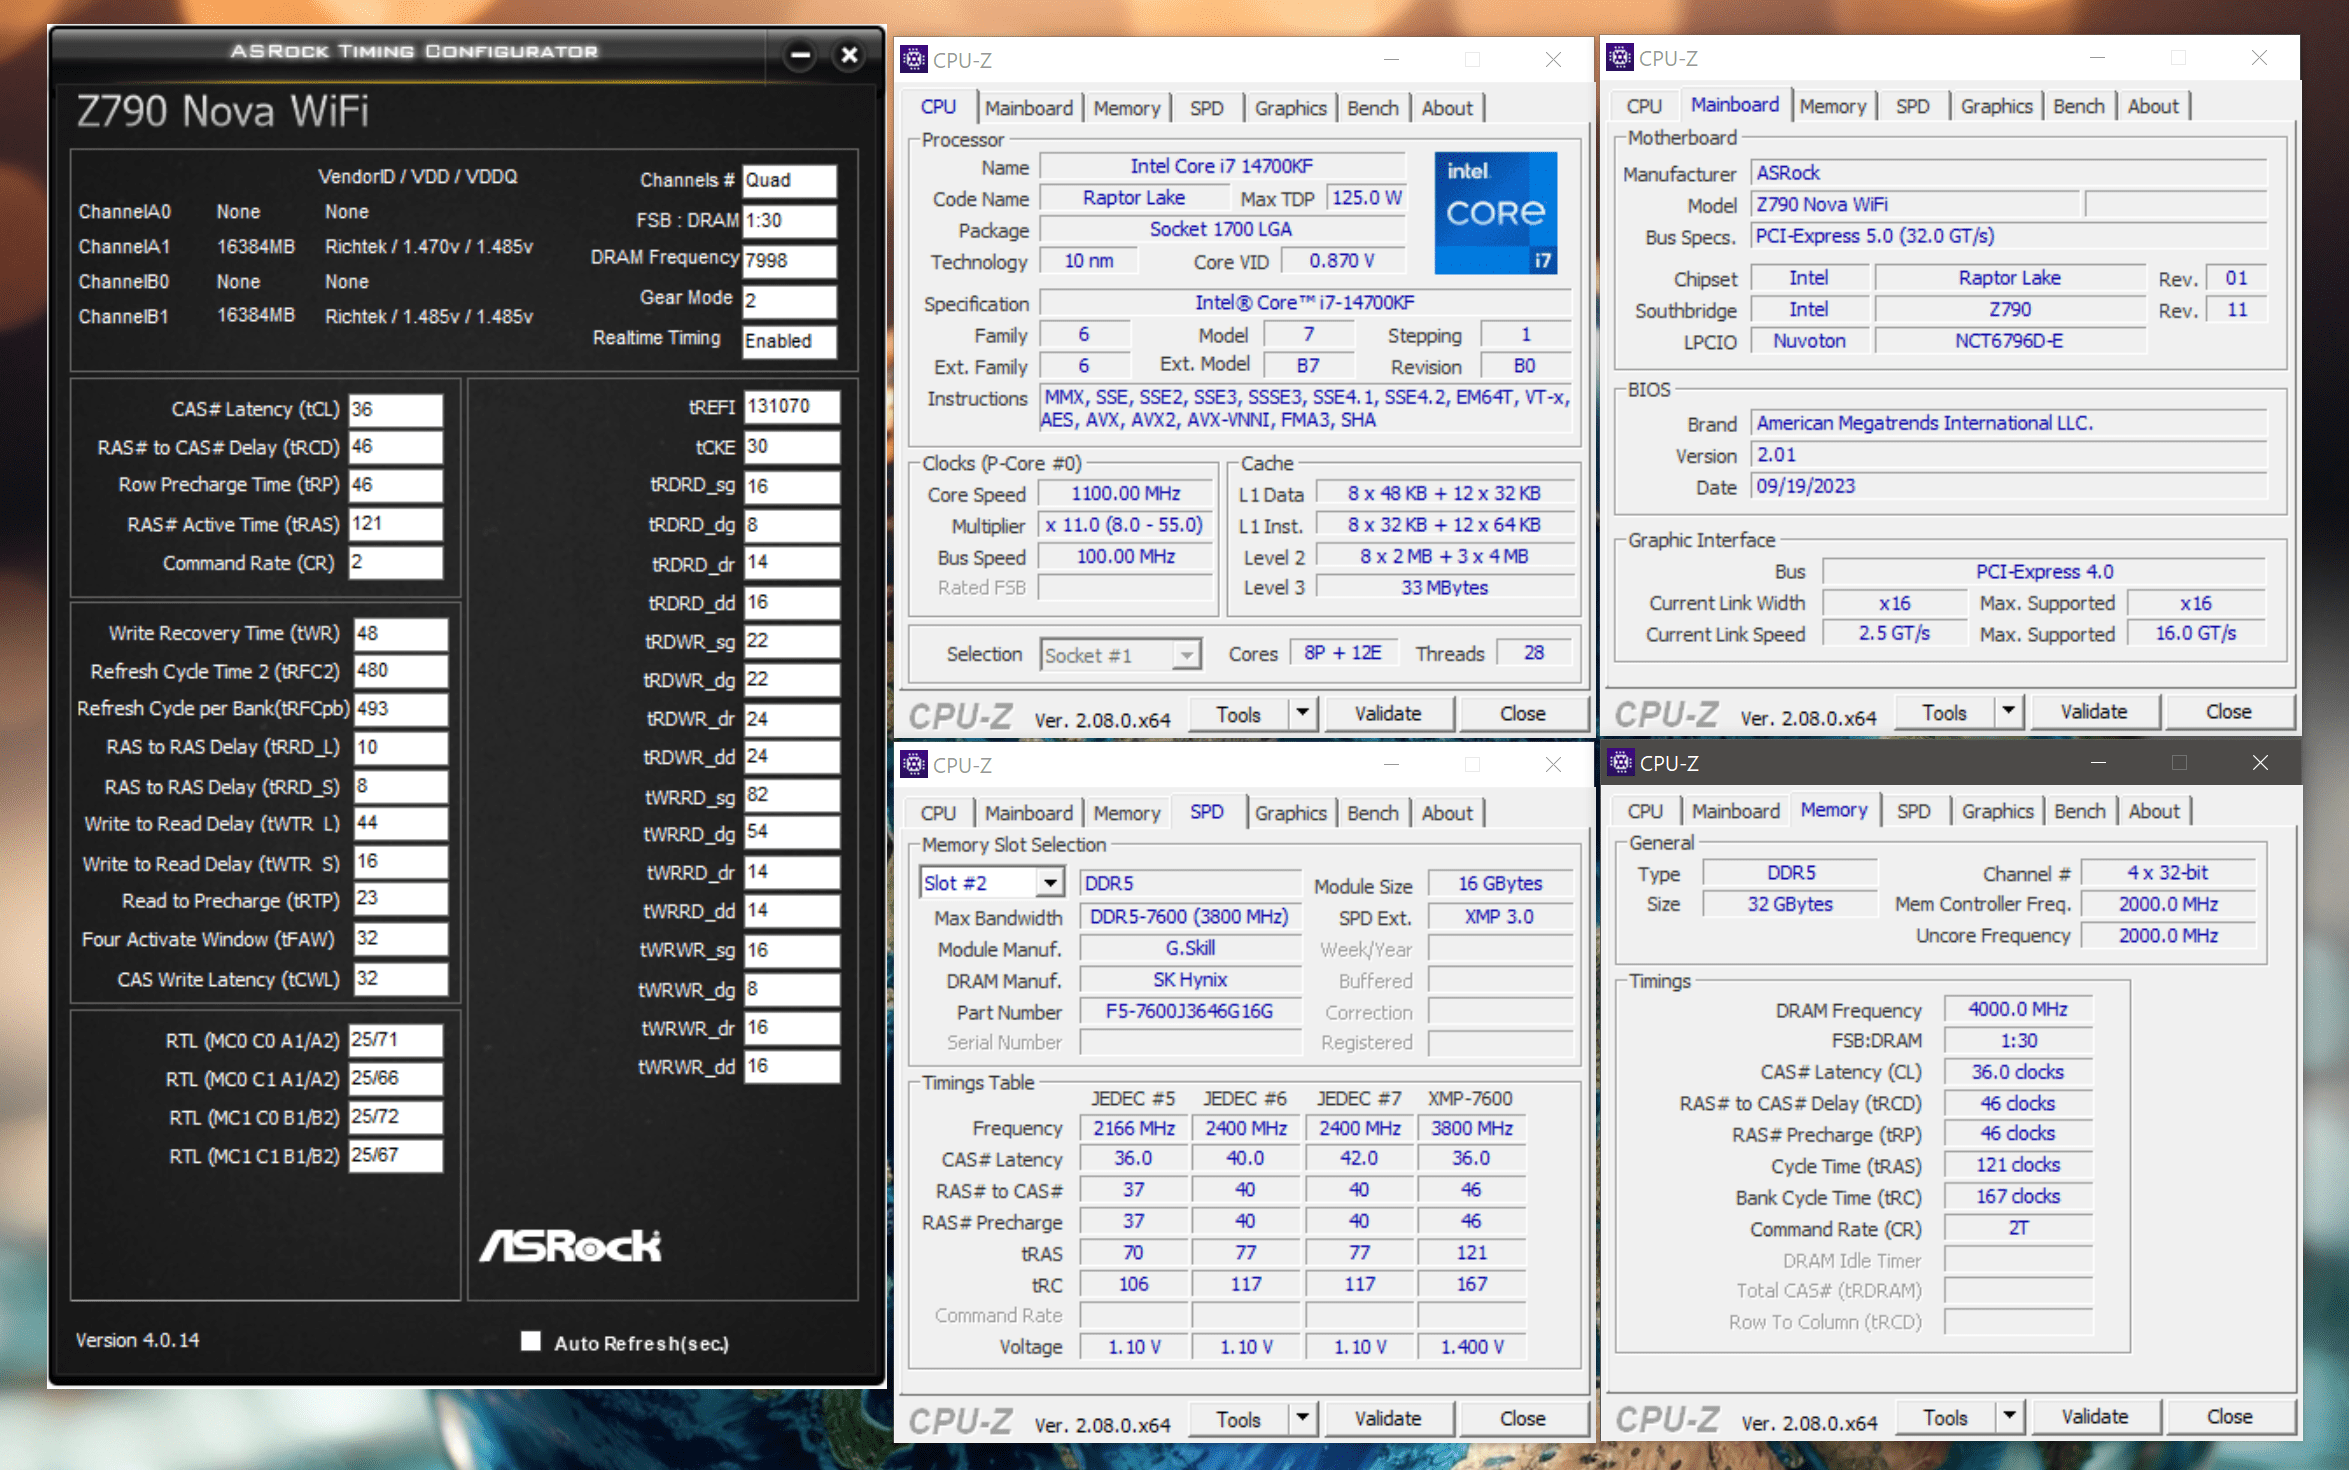Click the tWRRD_sg field showing 82

(792, 795)
